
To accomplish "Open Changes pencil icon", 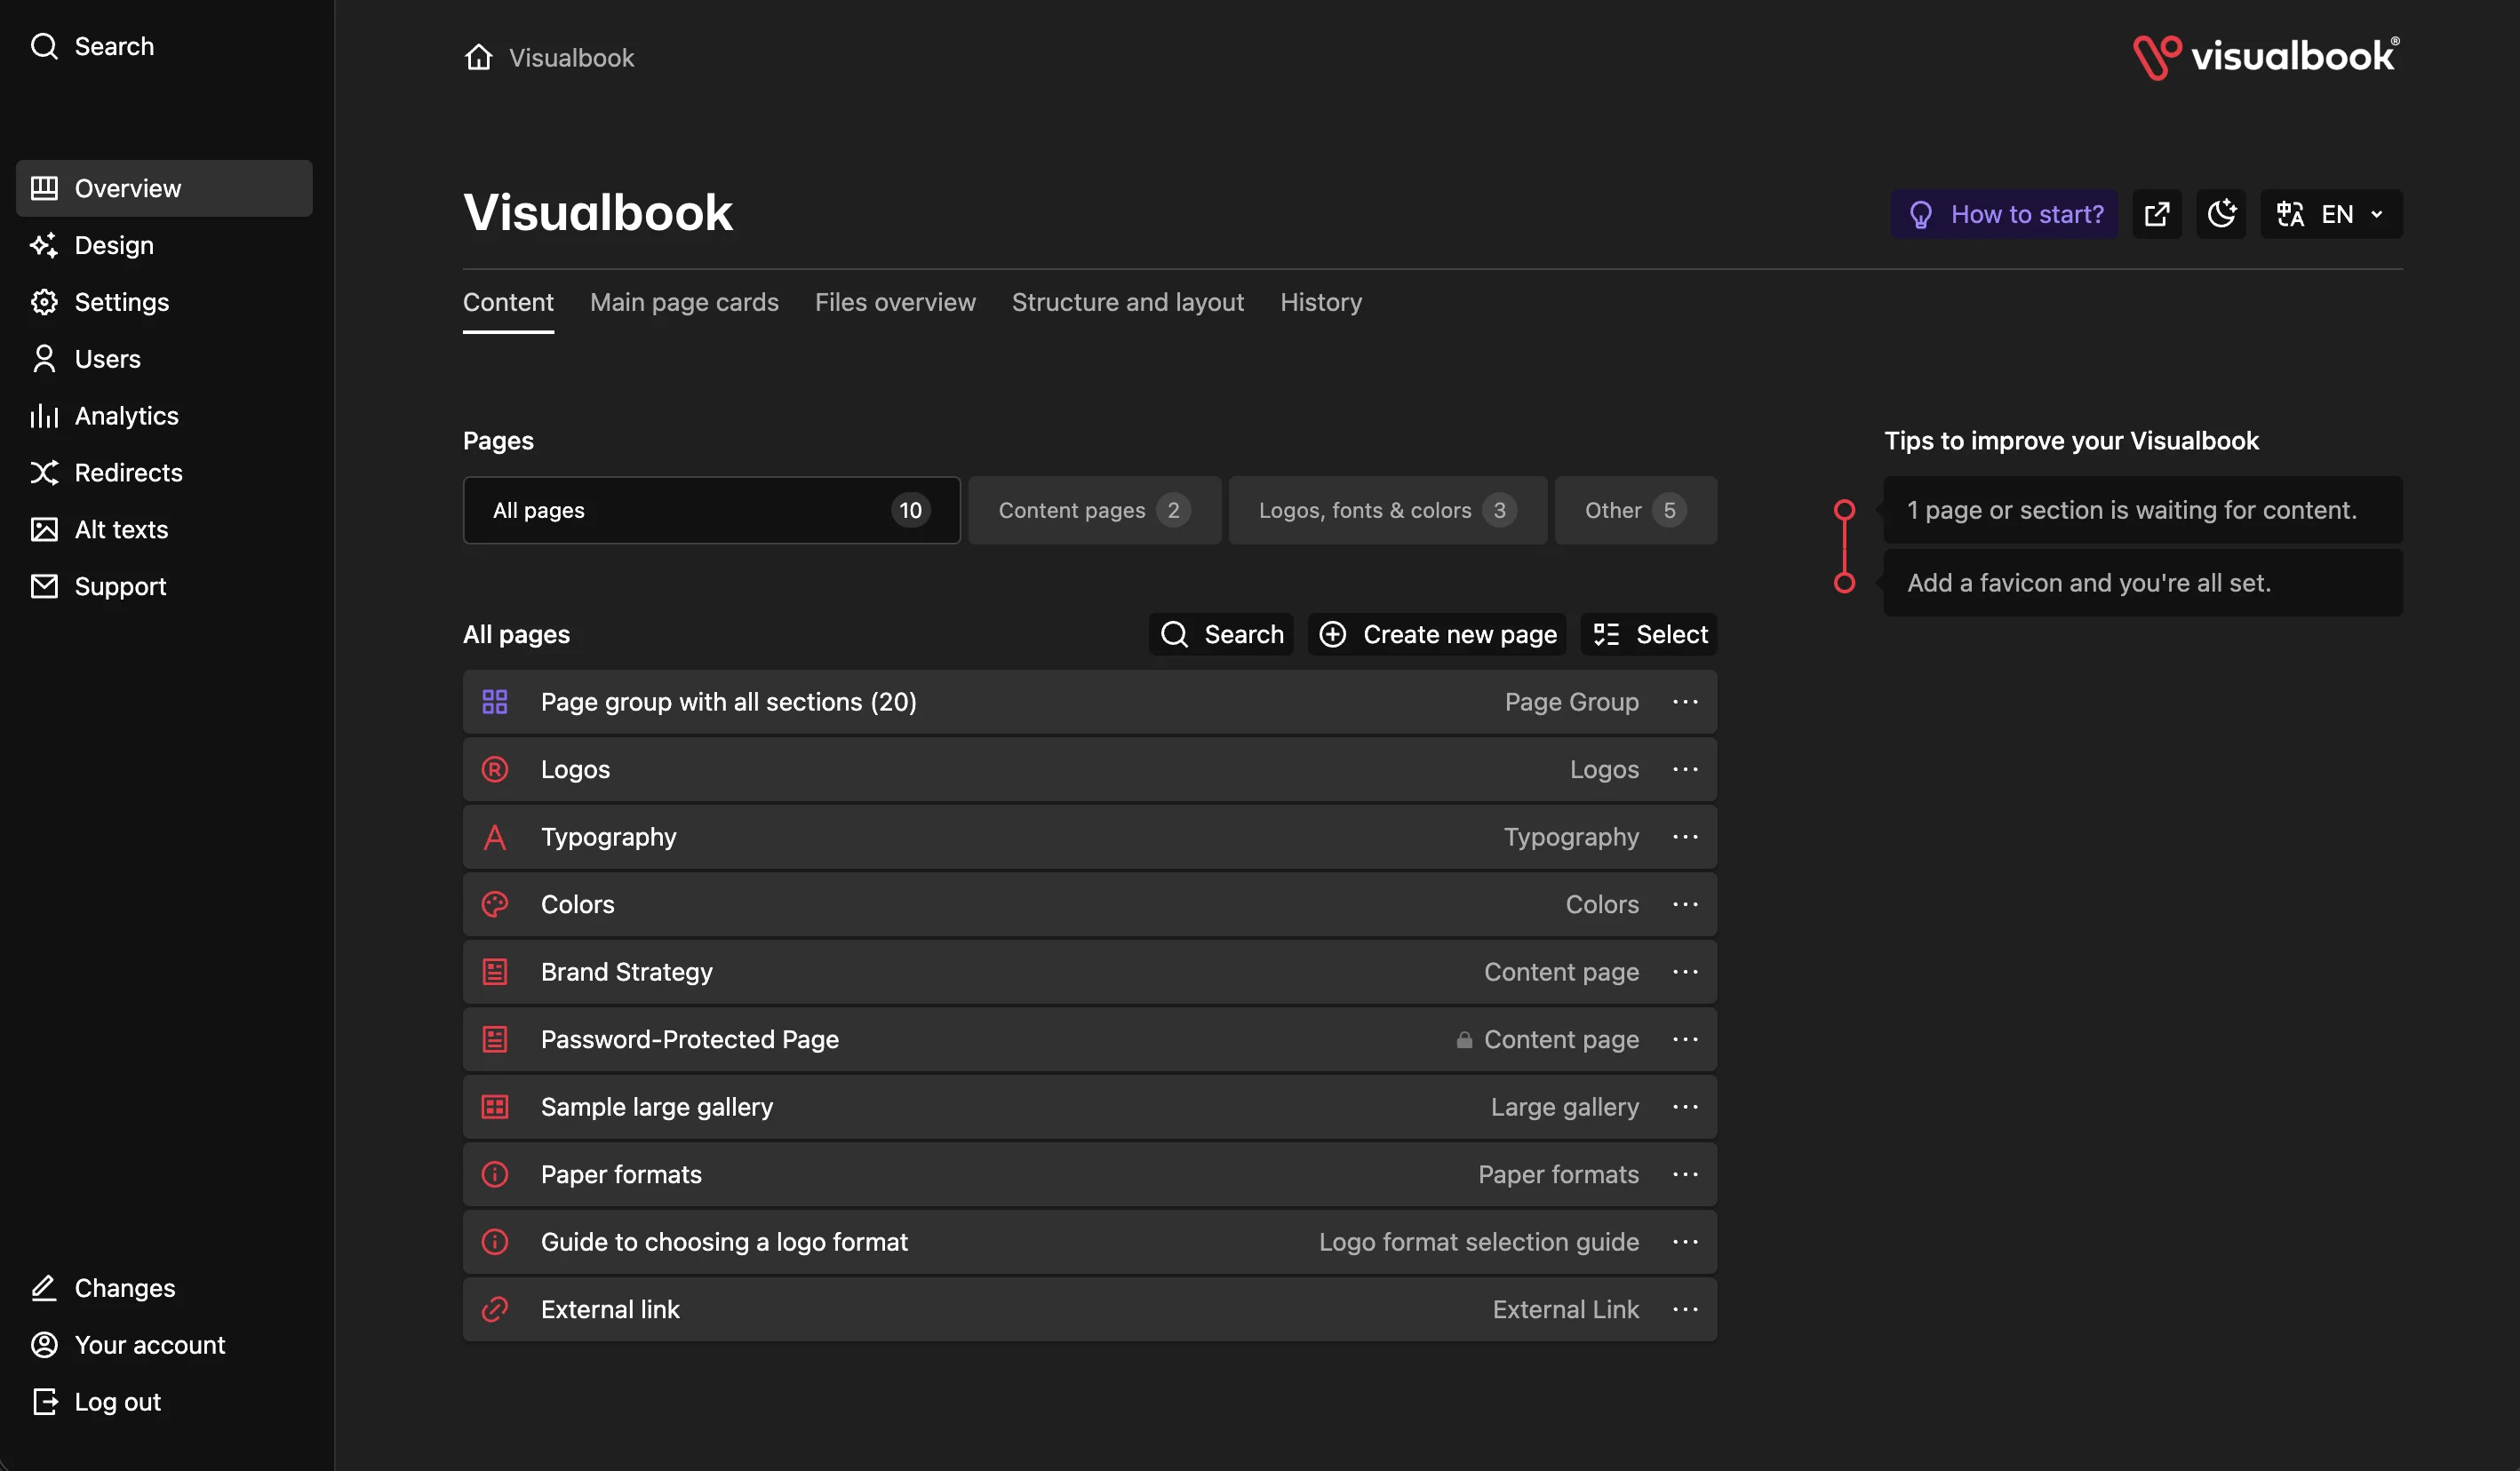I will (44, 1288).
